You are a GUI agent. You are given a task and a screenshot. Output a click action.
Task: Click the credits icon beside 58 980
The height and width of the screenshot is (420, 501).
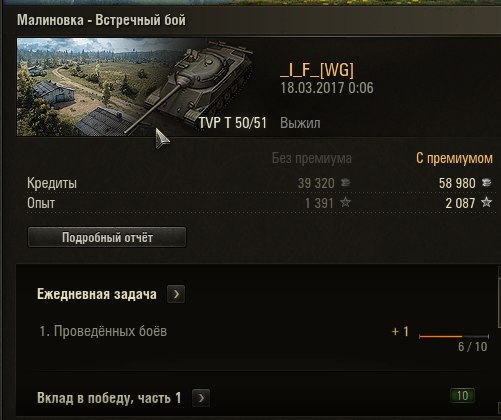point(486,183)
